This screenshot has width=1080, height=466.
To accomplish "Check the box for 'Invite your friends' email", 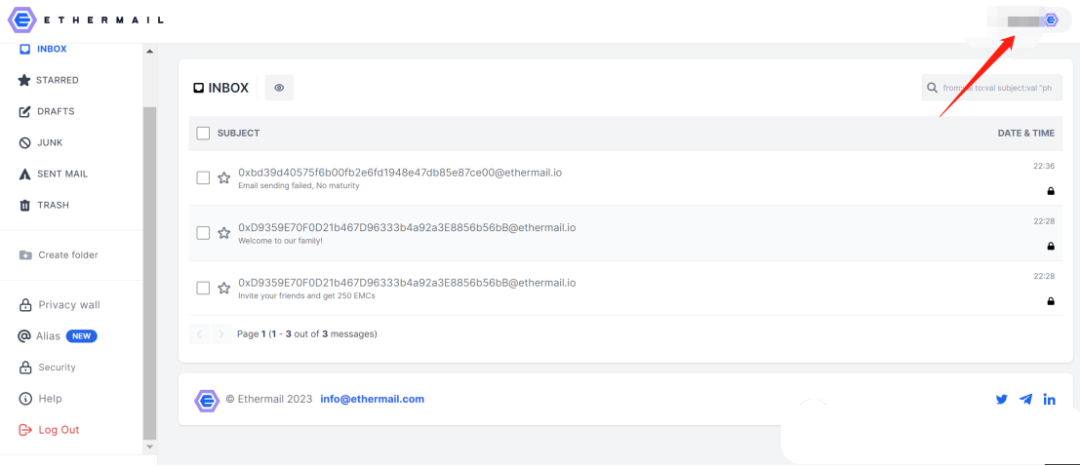I will [x=203, y=288].
